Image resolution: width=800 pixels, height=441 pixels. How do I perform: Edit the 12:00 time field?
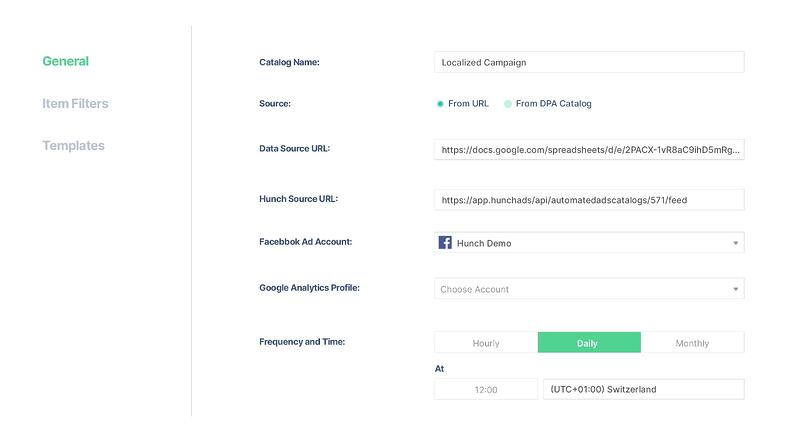(486, 389)
